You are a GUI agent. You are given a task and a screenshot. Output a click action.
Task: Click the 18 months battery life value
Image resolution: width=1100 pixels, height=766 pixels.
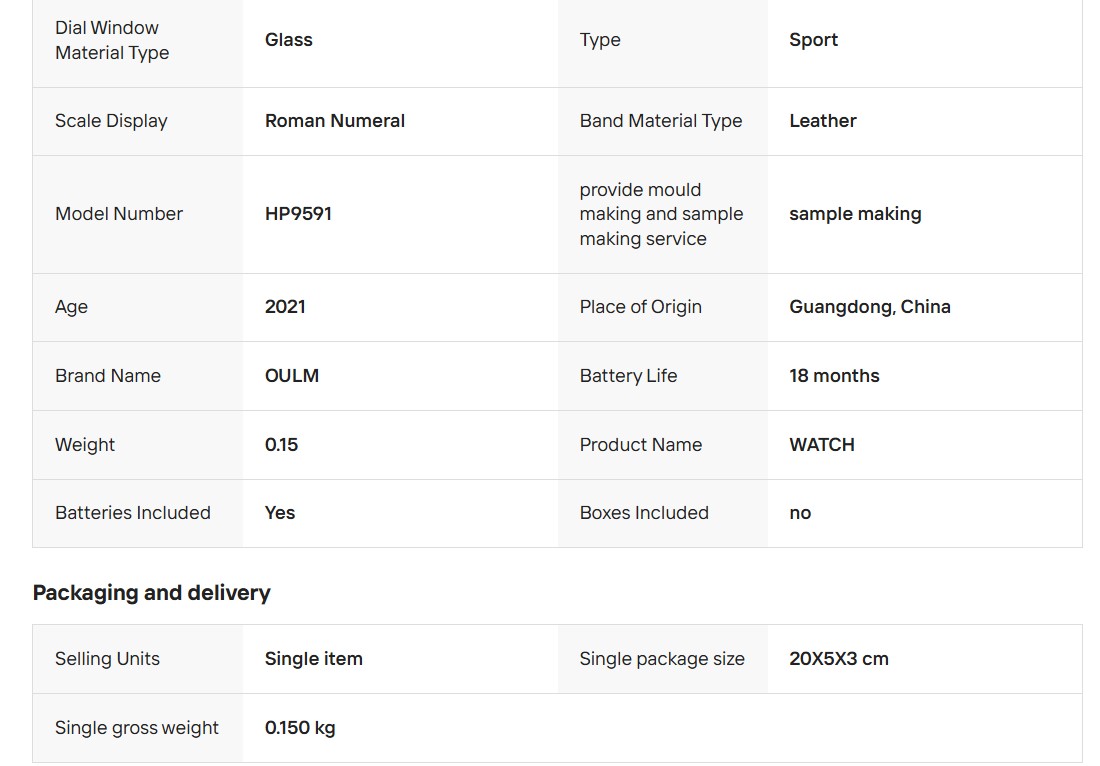coord(834,376)
